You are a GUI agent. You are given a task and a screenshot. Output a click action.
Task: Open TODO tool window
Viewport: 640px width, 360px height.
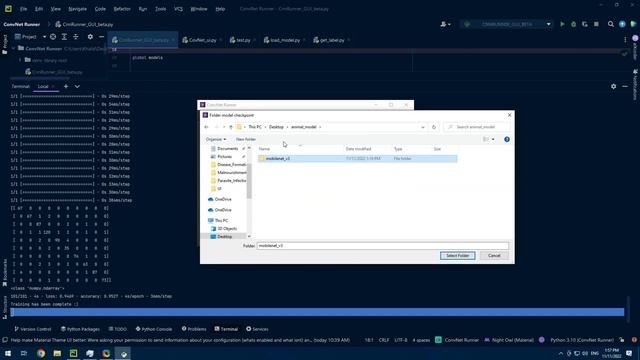118,329
